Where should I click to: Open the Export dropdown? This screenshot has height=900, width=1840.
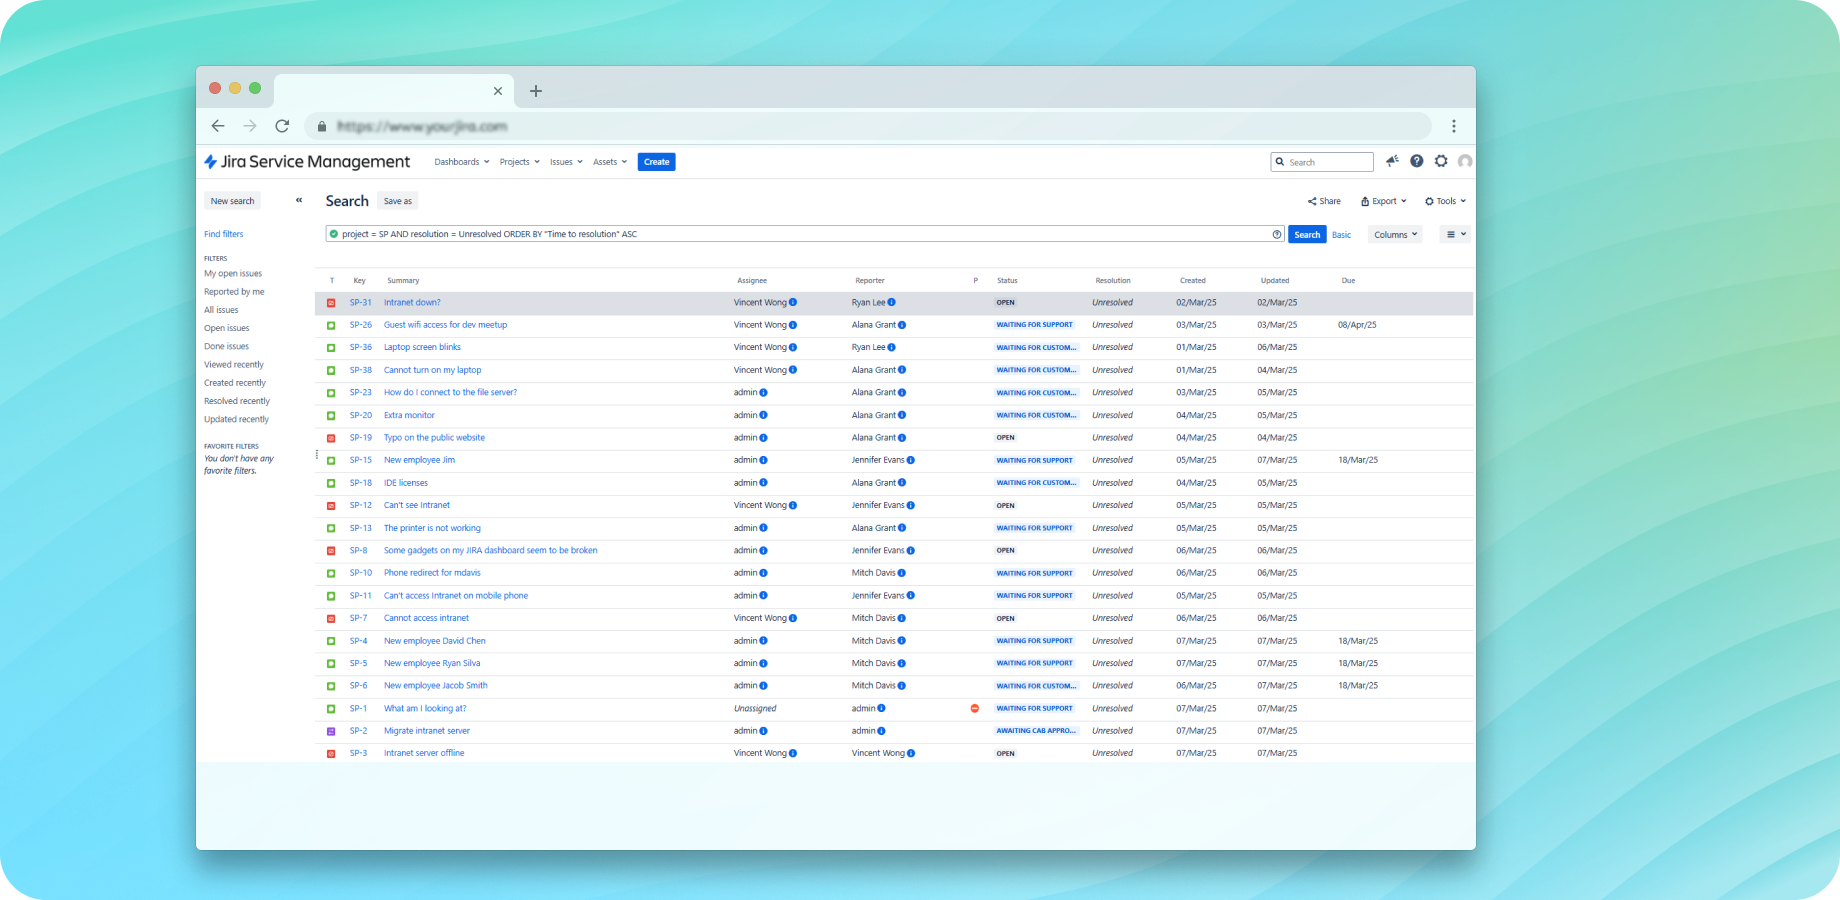[x=1384, y=201]
